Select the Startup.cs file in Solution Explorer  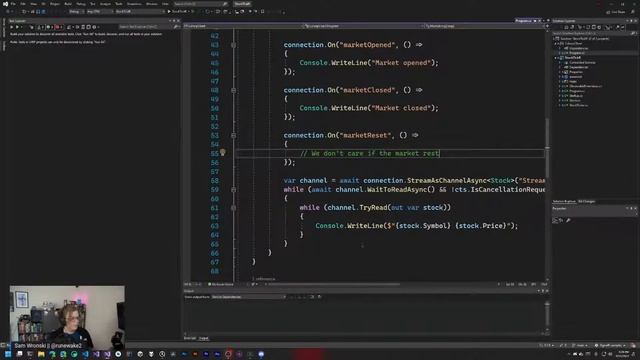[576, 96]
